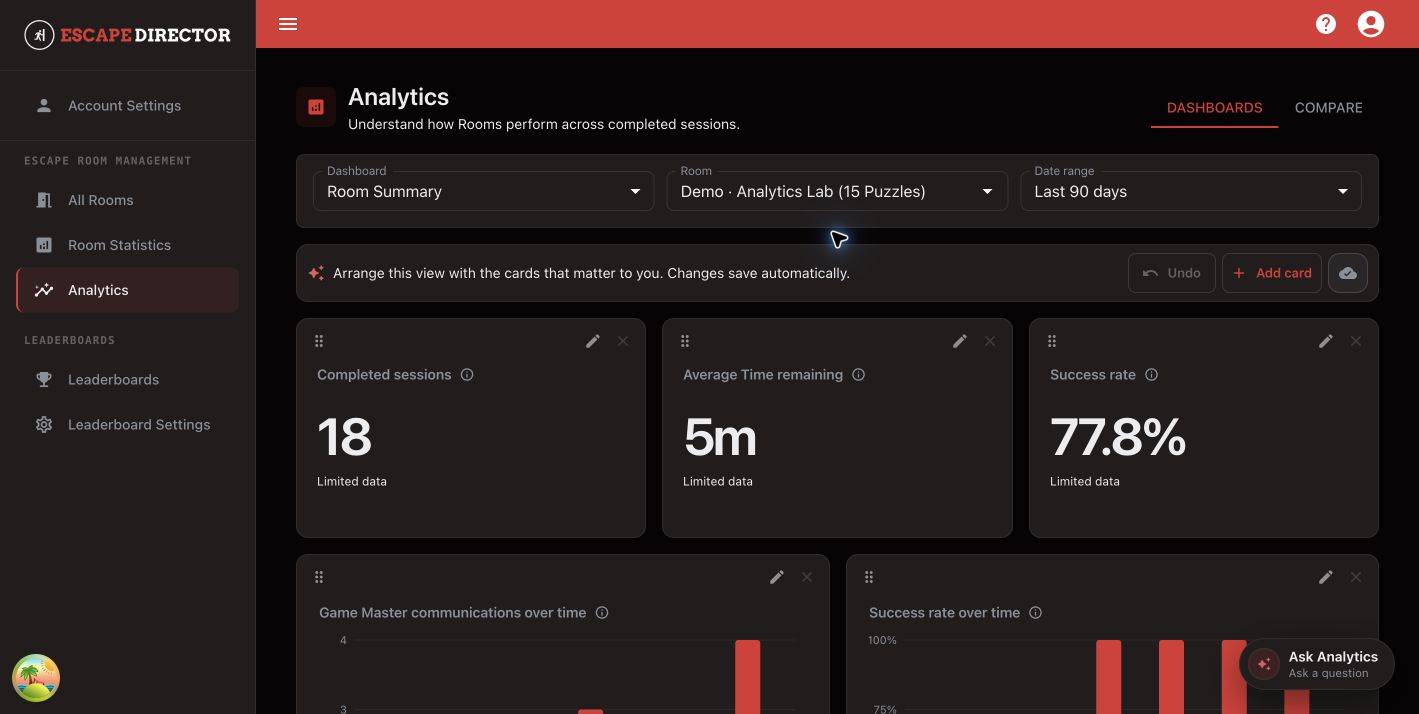
Task: Open the Dashboard dropdown showing Room Summary
Action: (484, 191)
